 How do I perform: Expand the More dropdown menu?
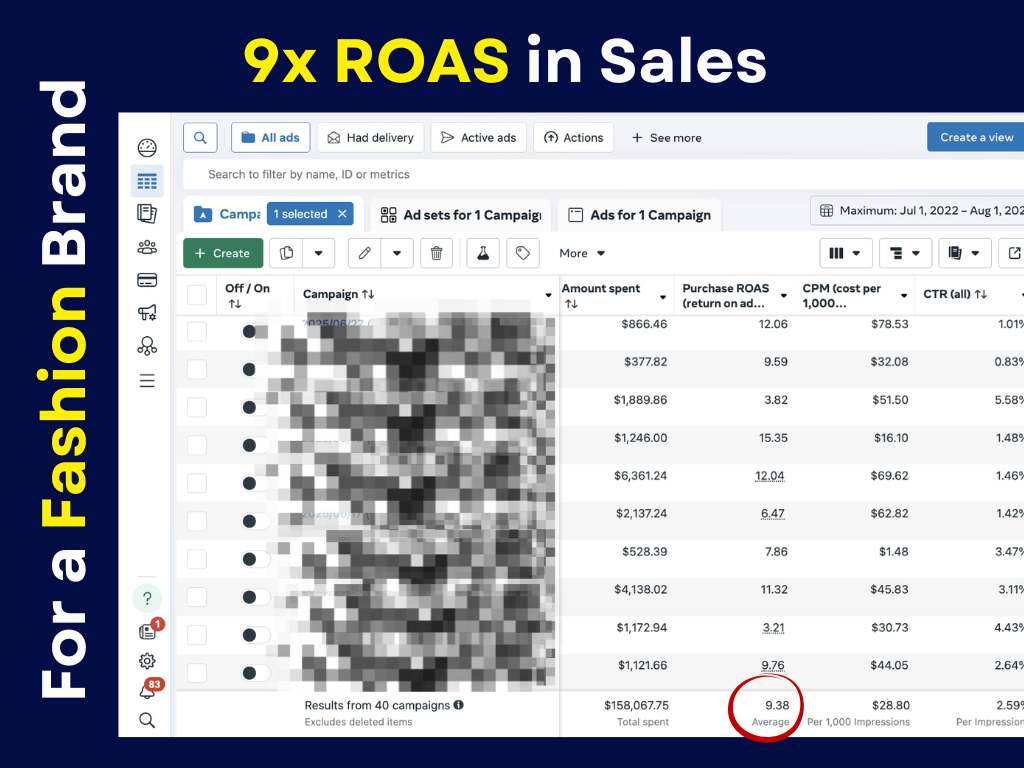tap(582, 253)
